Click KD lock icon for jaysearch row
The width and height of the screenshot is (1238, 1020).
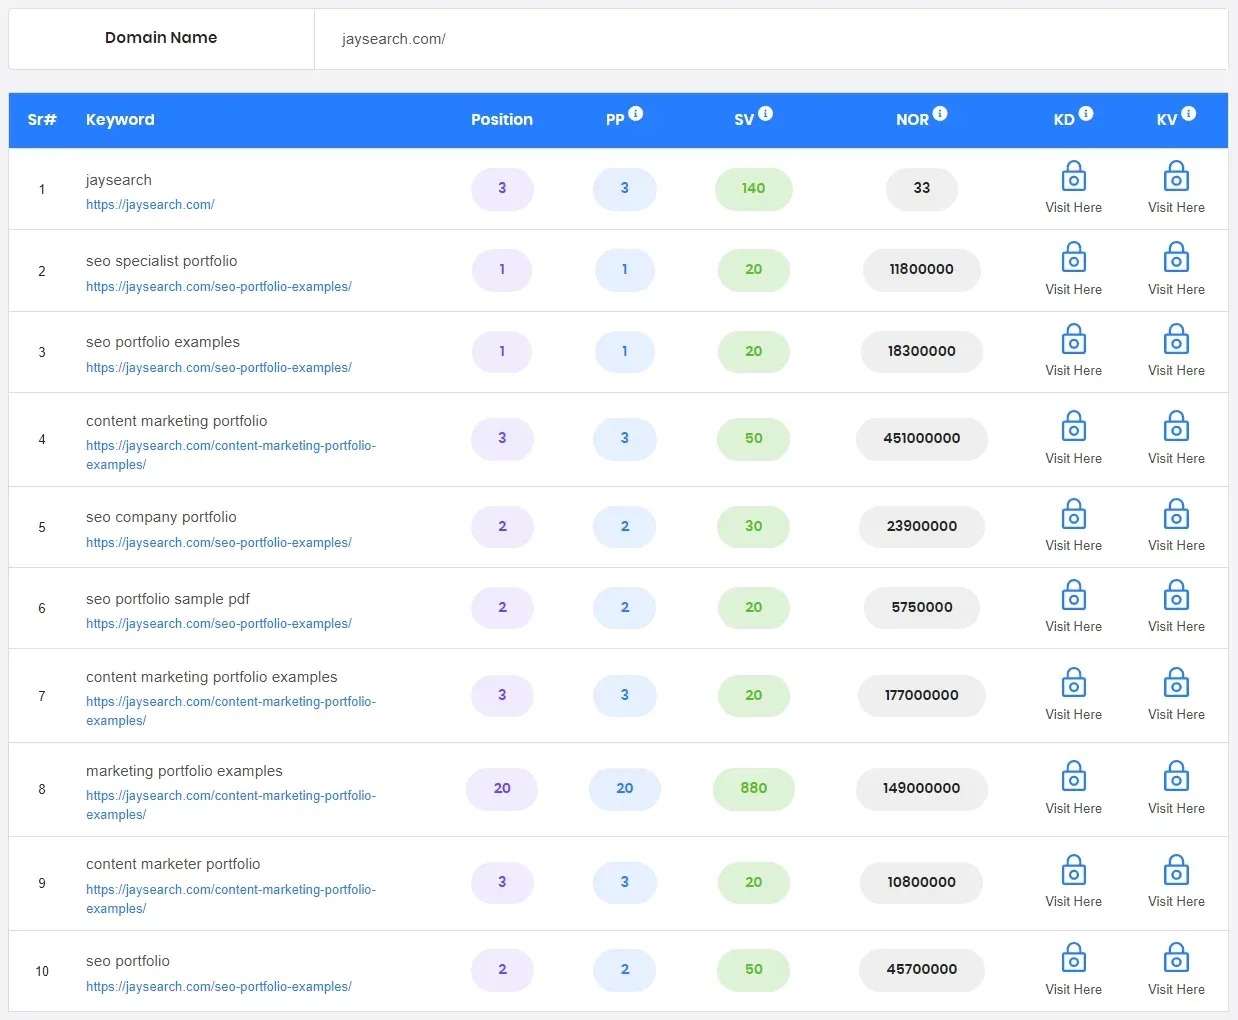[1074, 176]
